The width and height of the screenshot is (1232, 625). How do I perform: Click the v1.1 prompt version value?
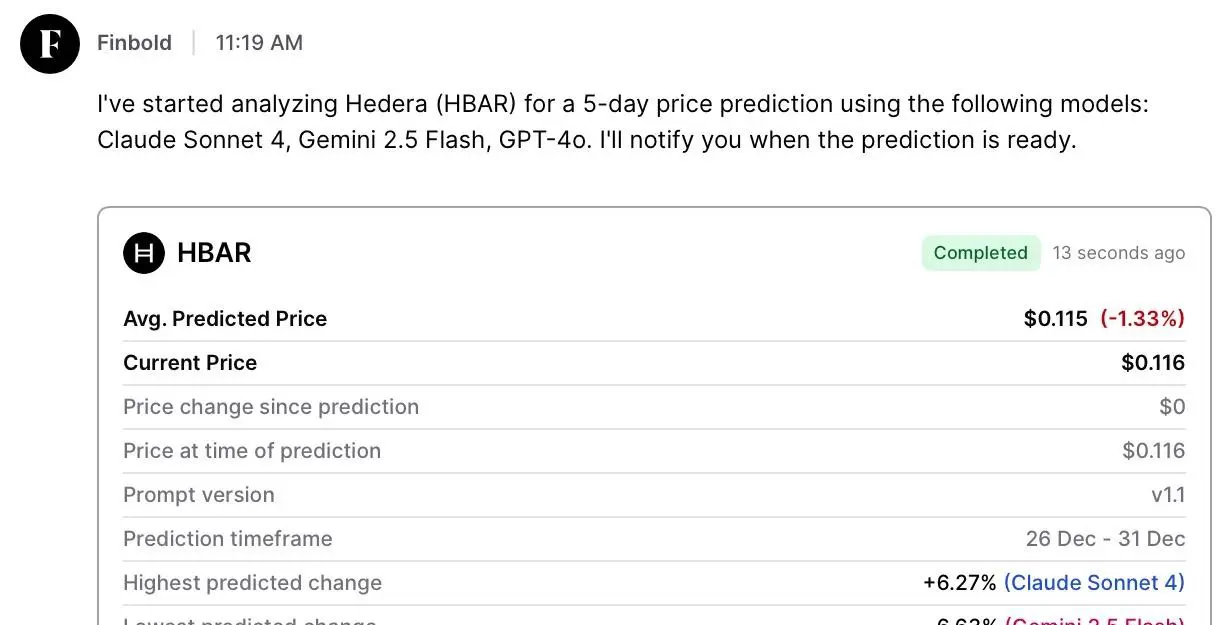pyautogui.click(x=1167, y=495)
